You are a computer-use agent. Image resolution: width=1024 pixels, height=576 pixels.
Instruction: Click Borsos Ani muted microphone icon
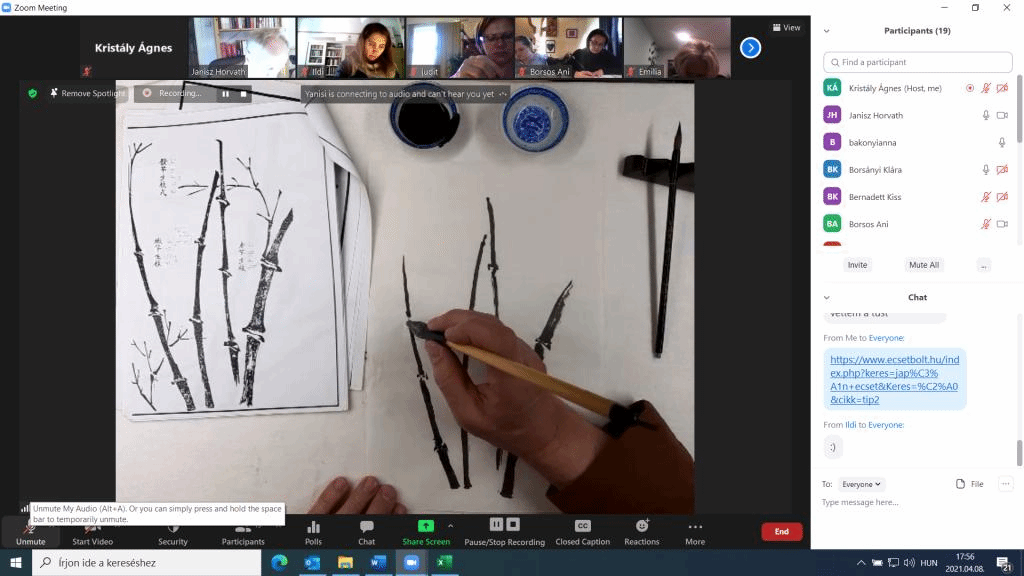point(985,224)
